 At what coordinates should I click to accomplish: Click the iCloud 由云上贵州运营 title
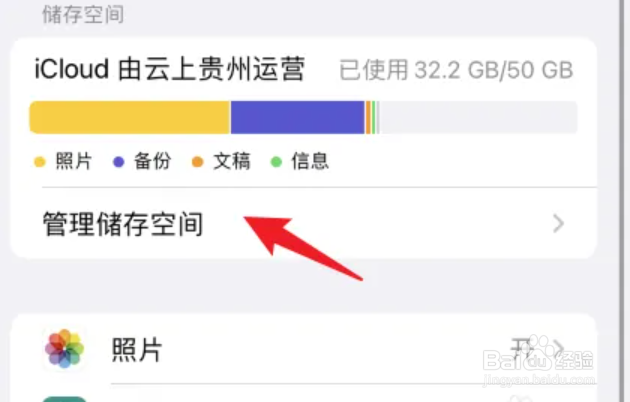coord(169,69)
